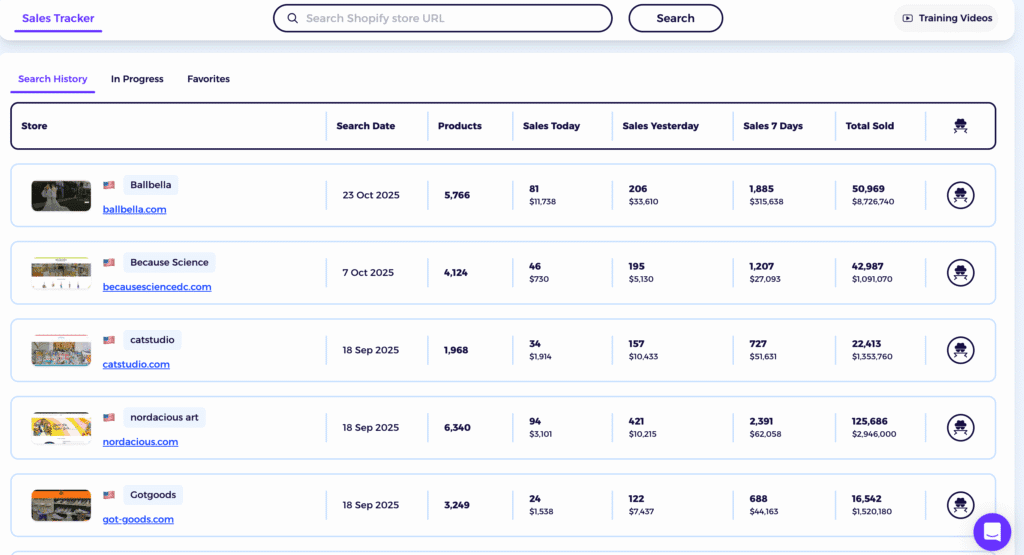Image resolution: width=1024 pixels, height=555 pixels.
Task: Click the Sales 7 Days column header
Action: pos(773,126)
